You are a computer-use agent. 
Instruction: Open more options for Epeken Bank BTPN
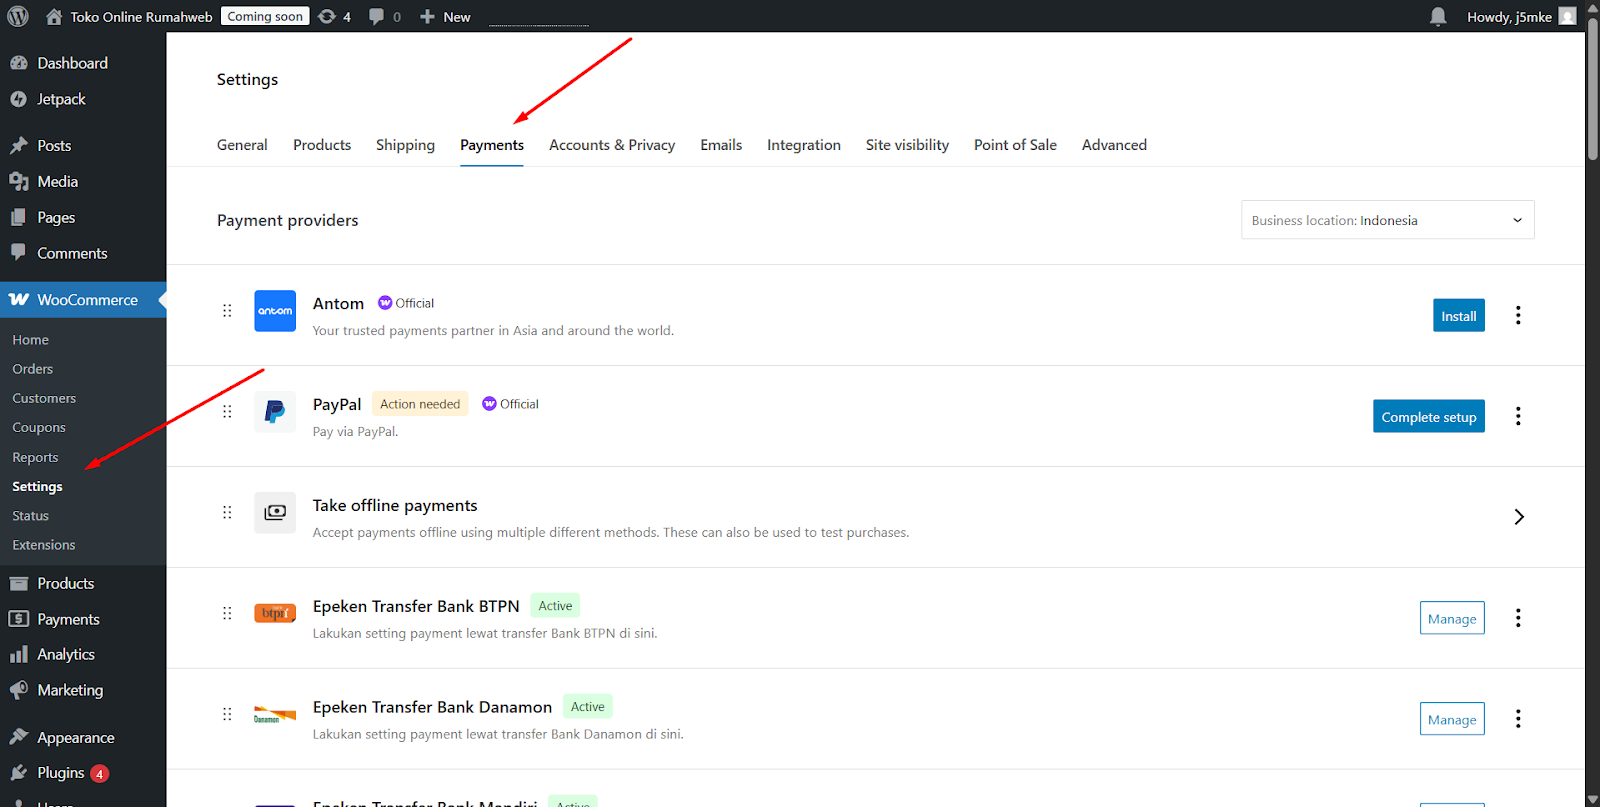(x=1518, y=618)
